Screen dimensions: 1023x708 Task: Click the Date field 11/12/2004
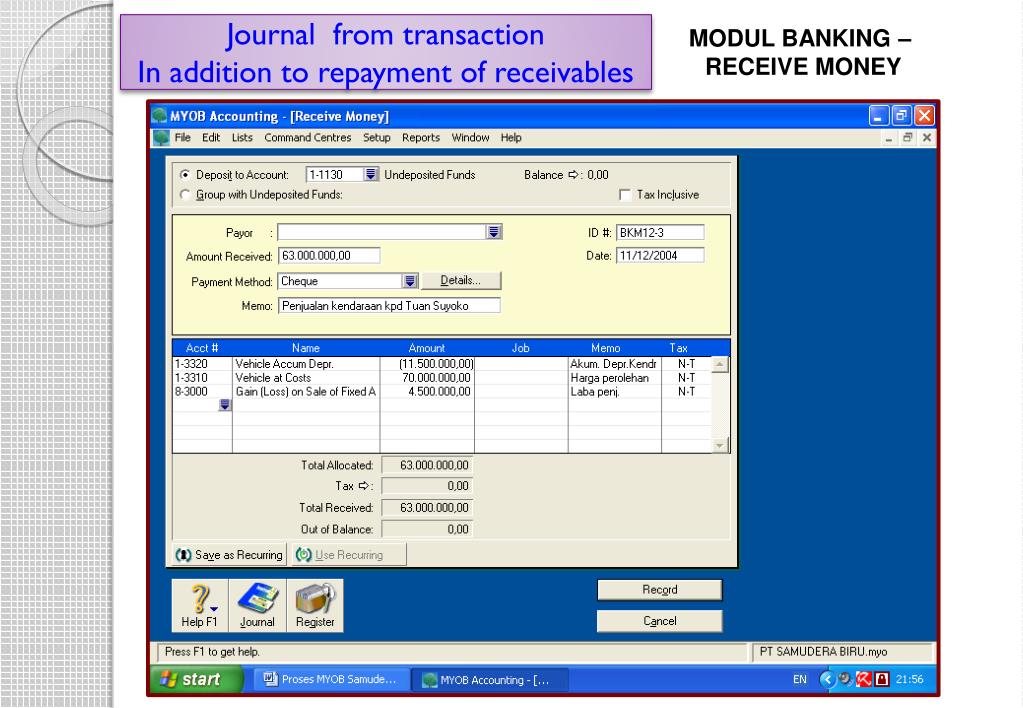[660, 256]
